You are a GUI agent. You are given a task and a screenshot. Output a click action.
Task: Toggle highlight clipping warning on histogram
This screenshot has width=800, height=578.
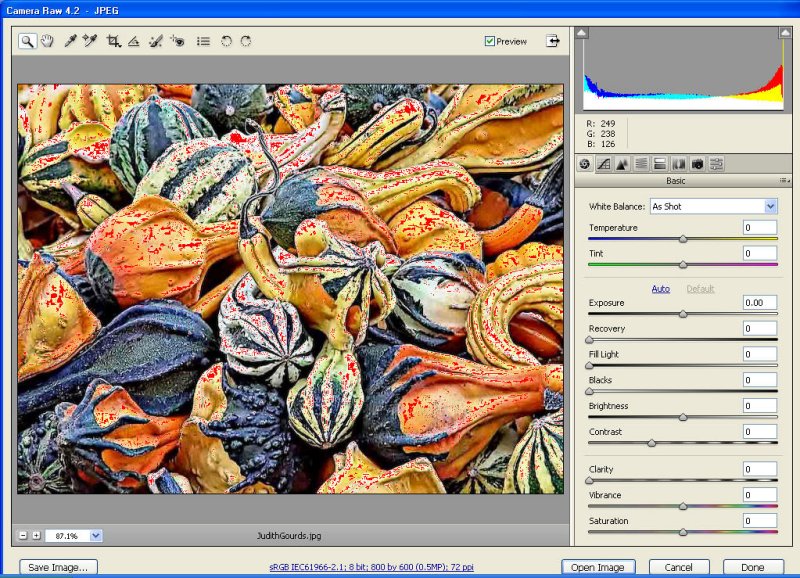pyautogui.click(x=785, y=33)
